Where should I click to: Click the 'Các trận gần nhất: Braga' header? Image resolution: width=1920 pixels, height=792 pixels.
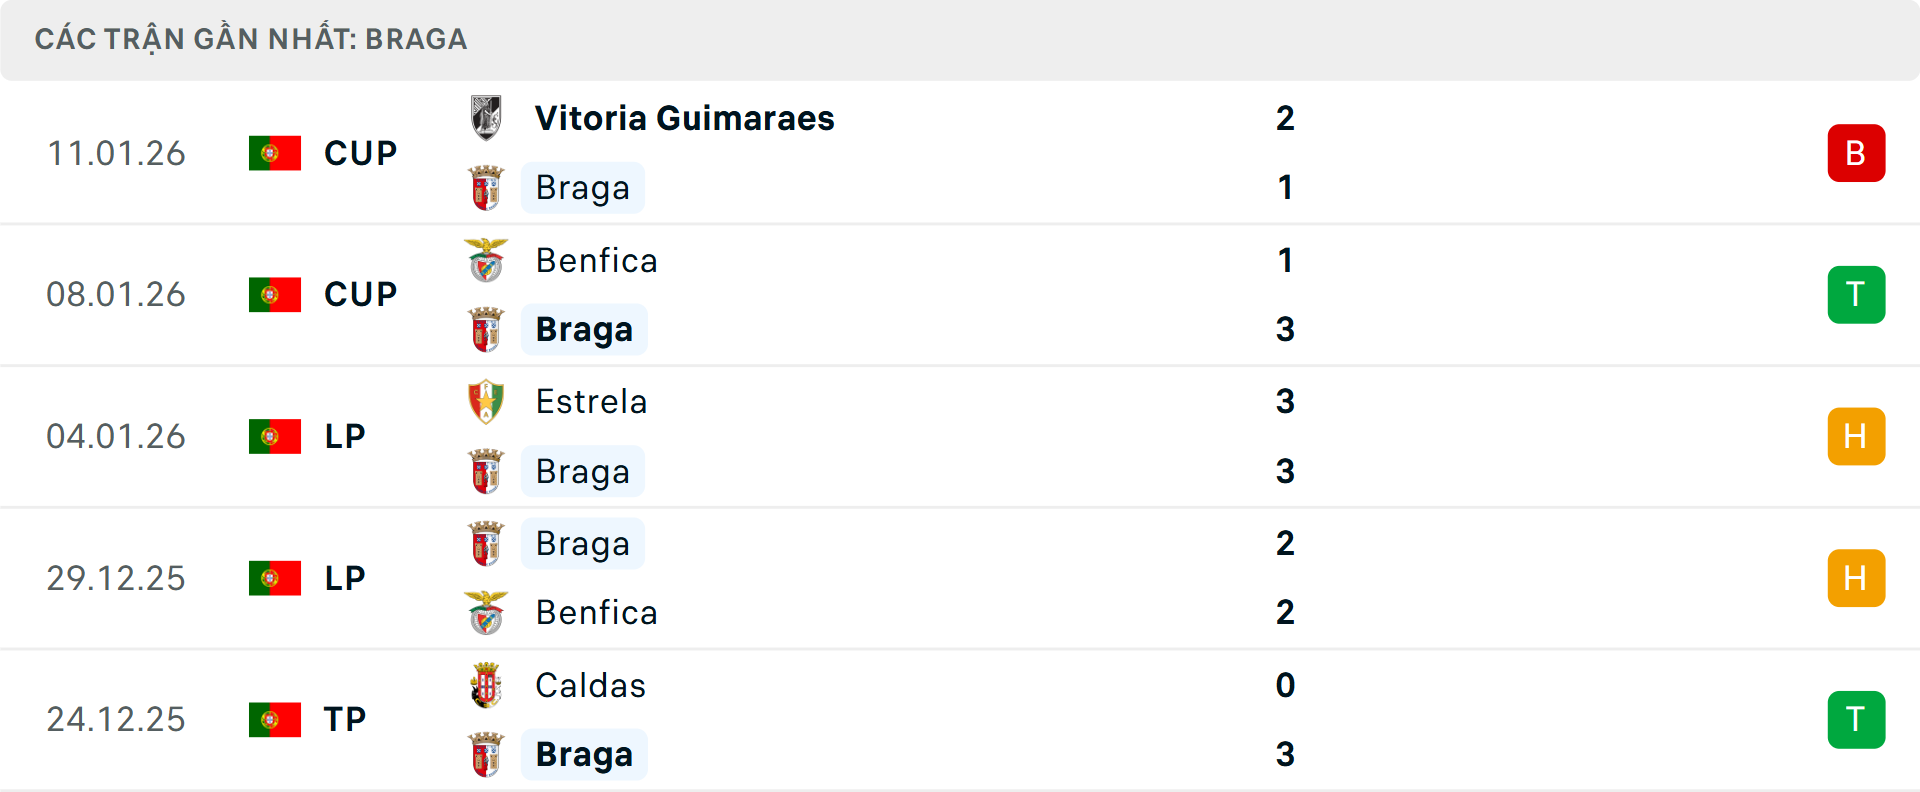tap(251, 39)
